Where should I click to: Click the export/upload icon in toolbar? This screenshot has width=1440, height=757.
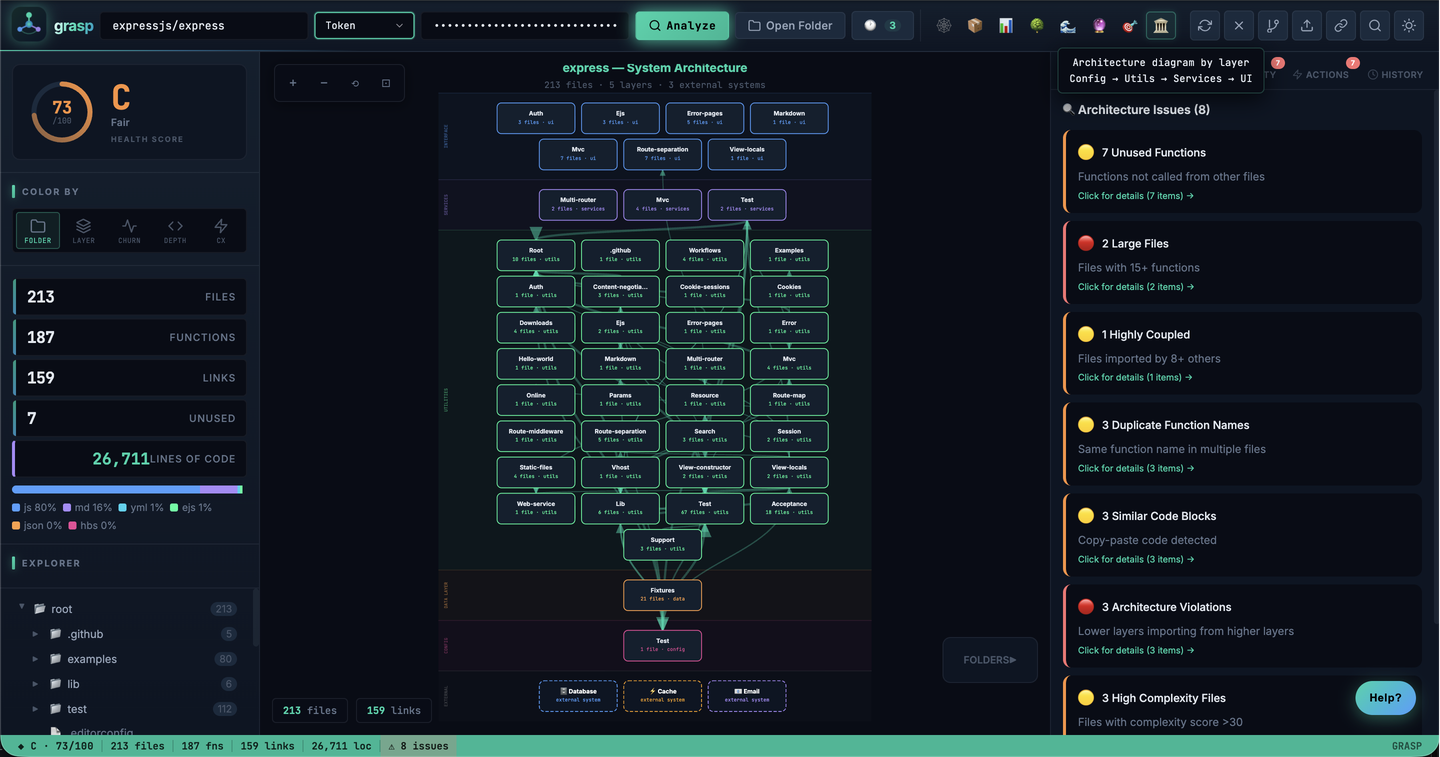(x=1306, y=25)
